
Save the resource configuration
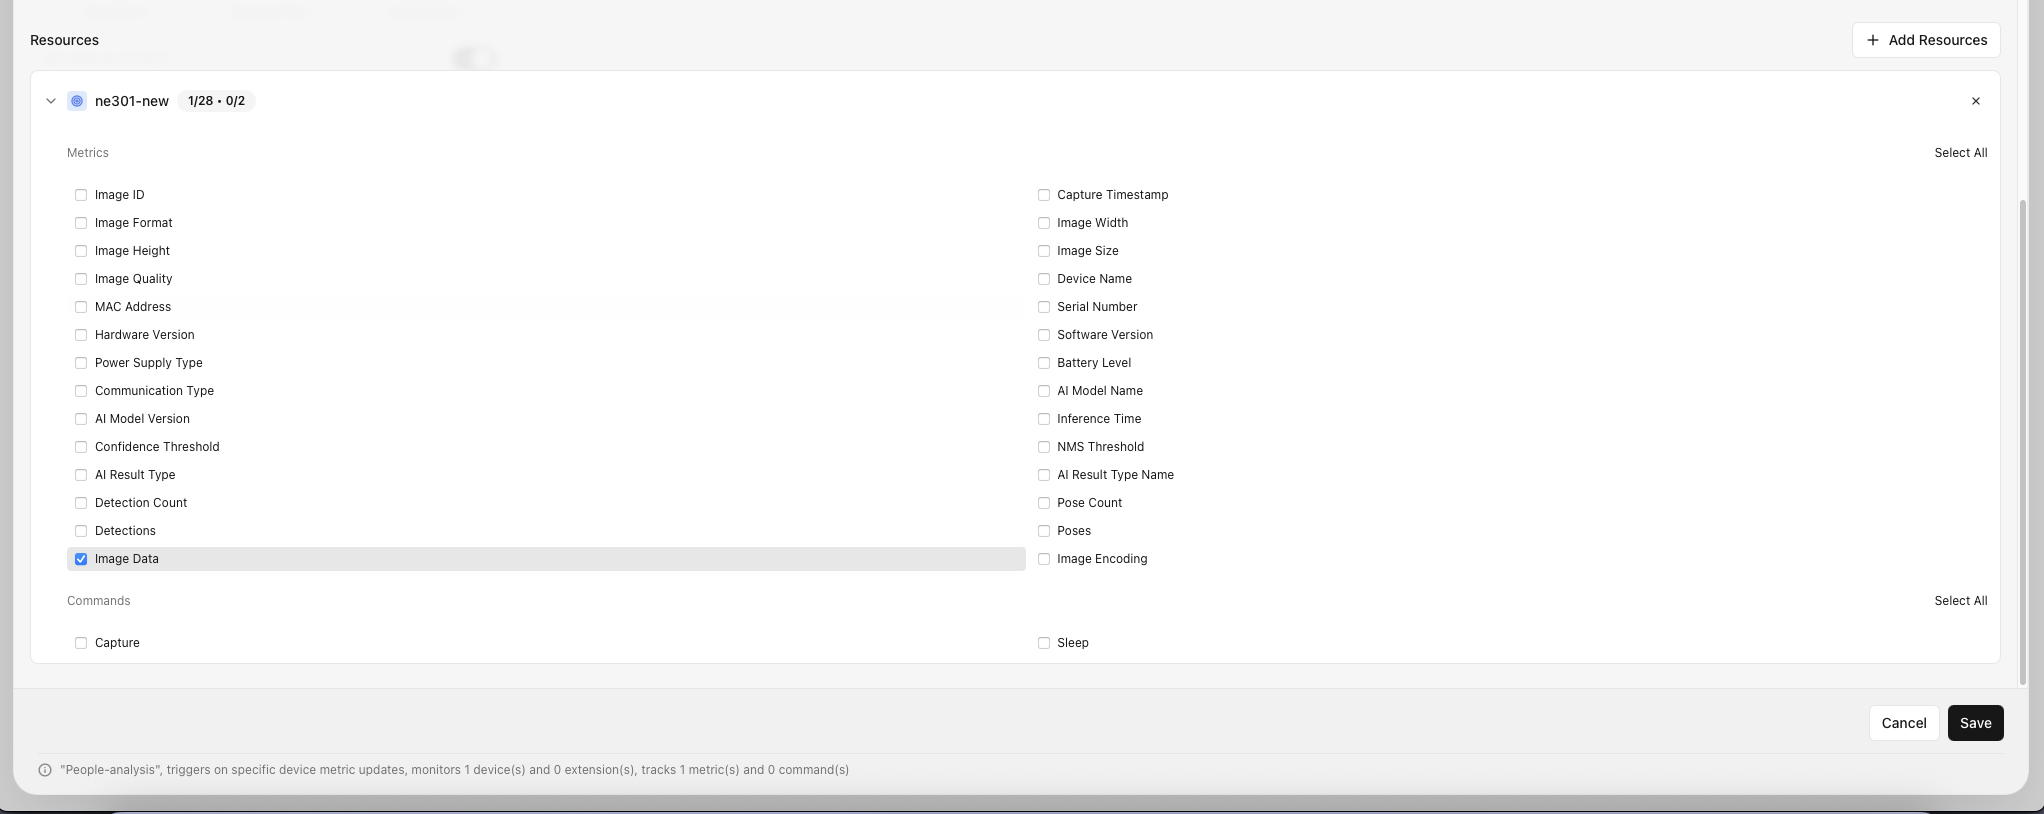(1974, 723)
